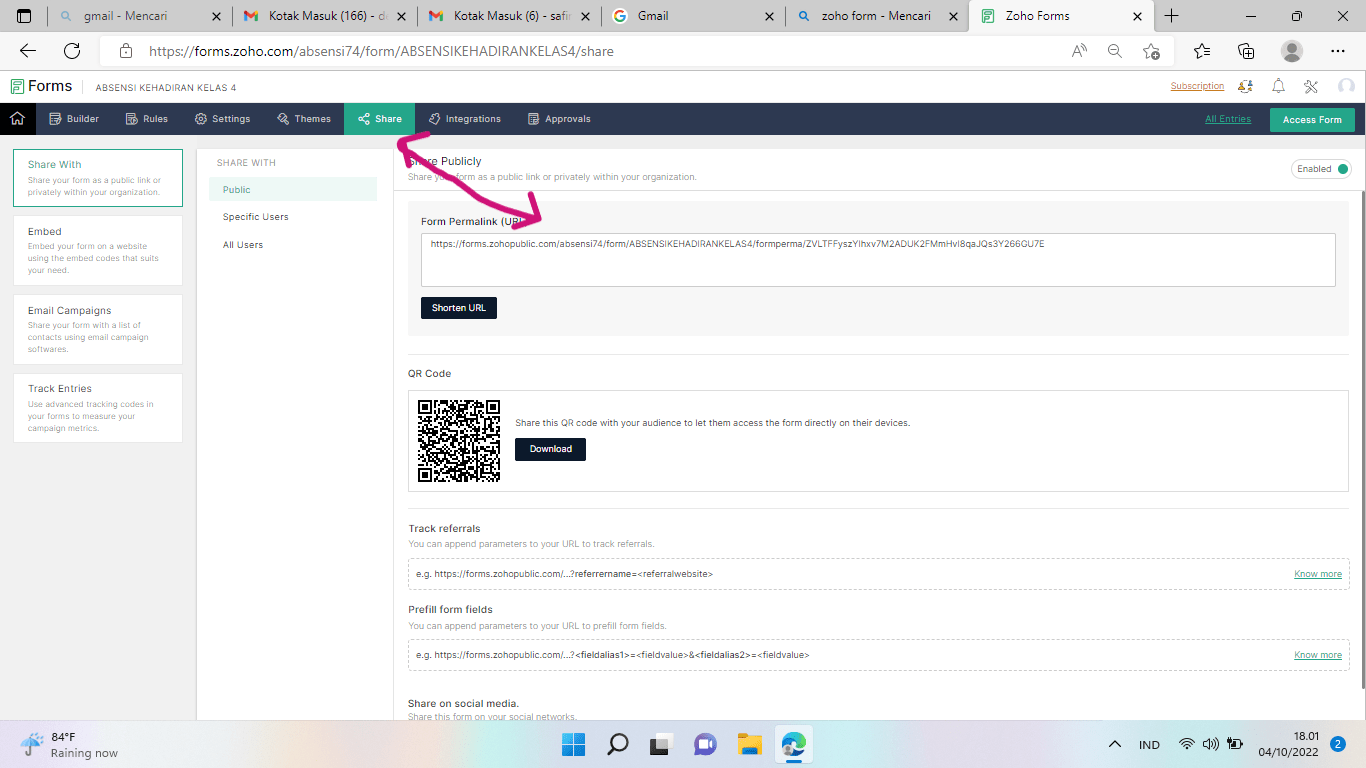
Task: Open the Builder tab
Action: click(74, 118)
